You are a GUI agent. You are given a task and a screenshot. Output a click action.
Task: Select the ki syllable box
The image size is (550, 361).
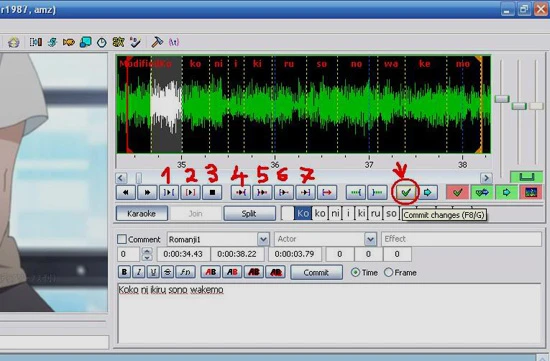361,213
